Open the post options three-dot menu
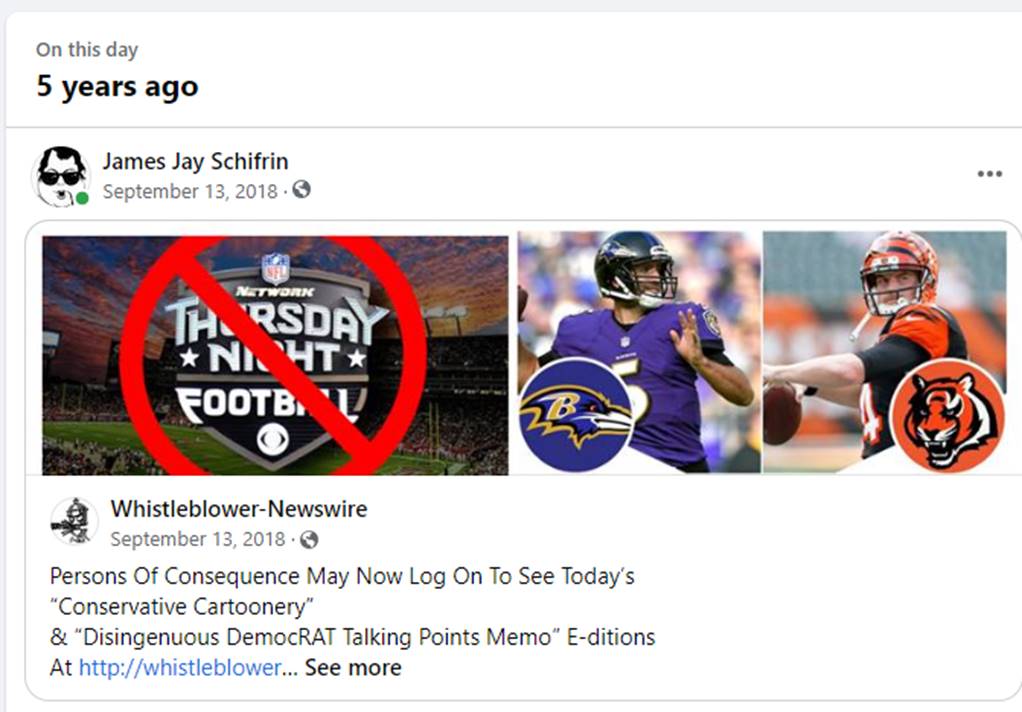Image resolution: width=1022 pixels, height=712 pixels. 989,174
